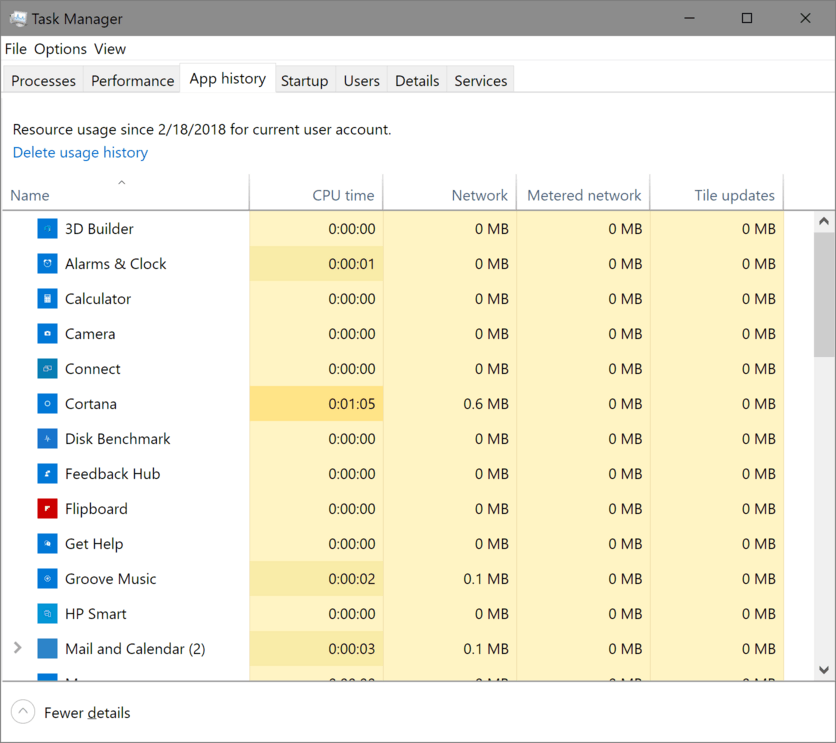The height and width of the screenshot is (743, 836).
Task: Click the Get Help app icon
Action: click(47, 544)
